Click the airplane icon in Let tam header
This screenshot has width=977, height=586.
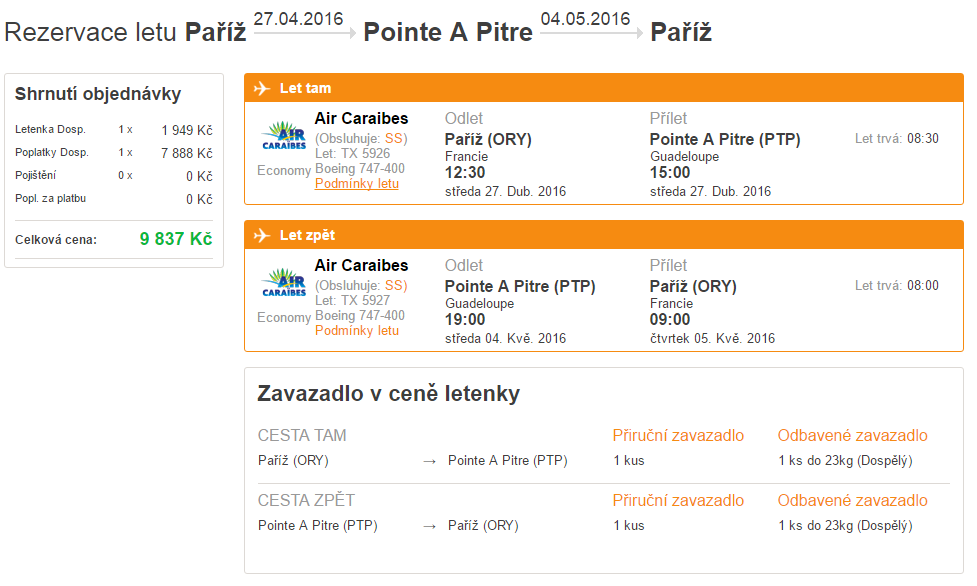pyautogui.click(x=262, y=89)
